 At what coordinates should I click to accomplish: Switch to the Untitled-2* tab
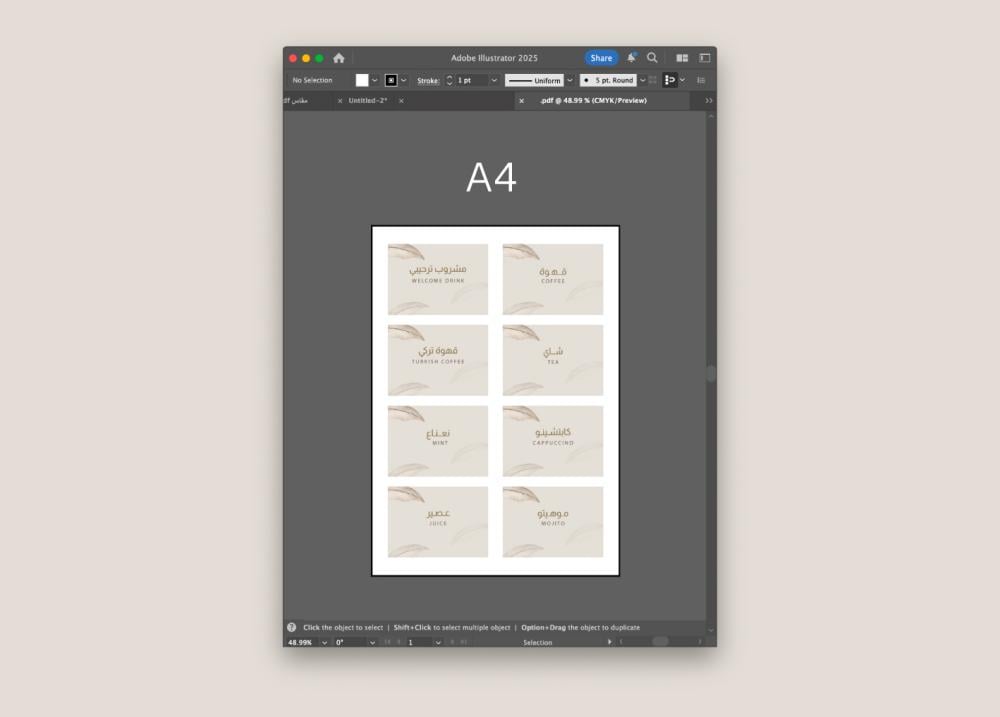[368, 101]
